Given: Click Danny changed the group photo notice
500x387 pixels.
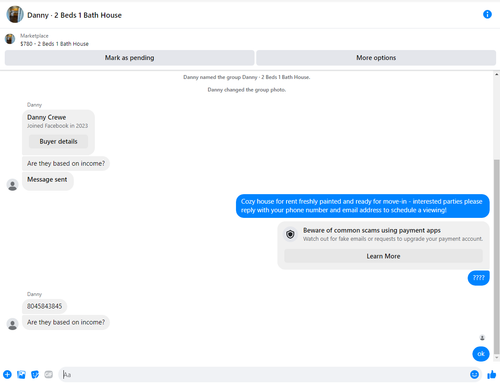Looking at the screenshot, I should [x=247, y=90].
